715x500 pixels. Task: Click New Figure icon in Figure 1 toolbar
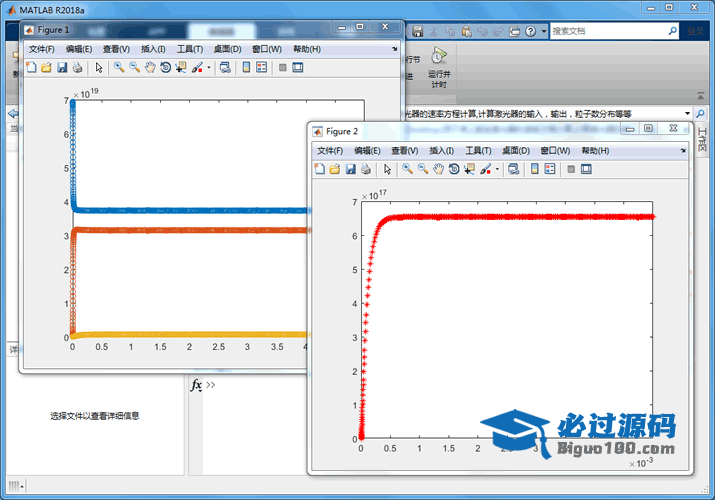31,68
